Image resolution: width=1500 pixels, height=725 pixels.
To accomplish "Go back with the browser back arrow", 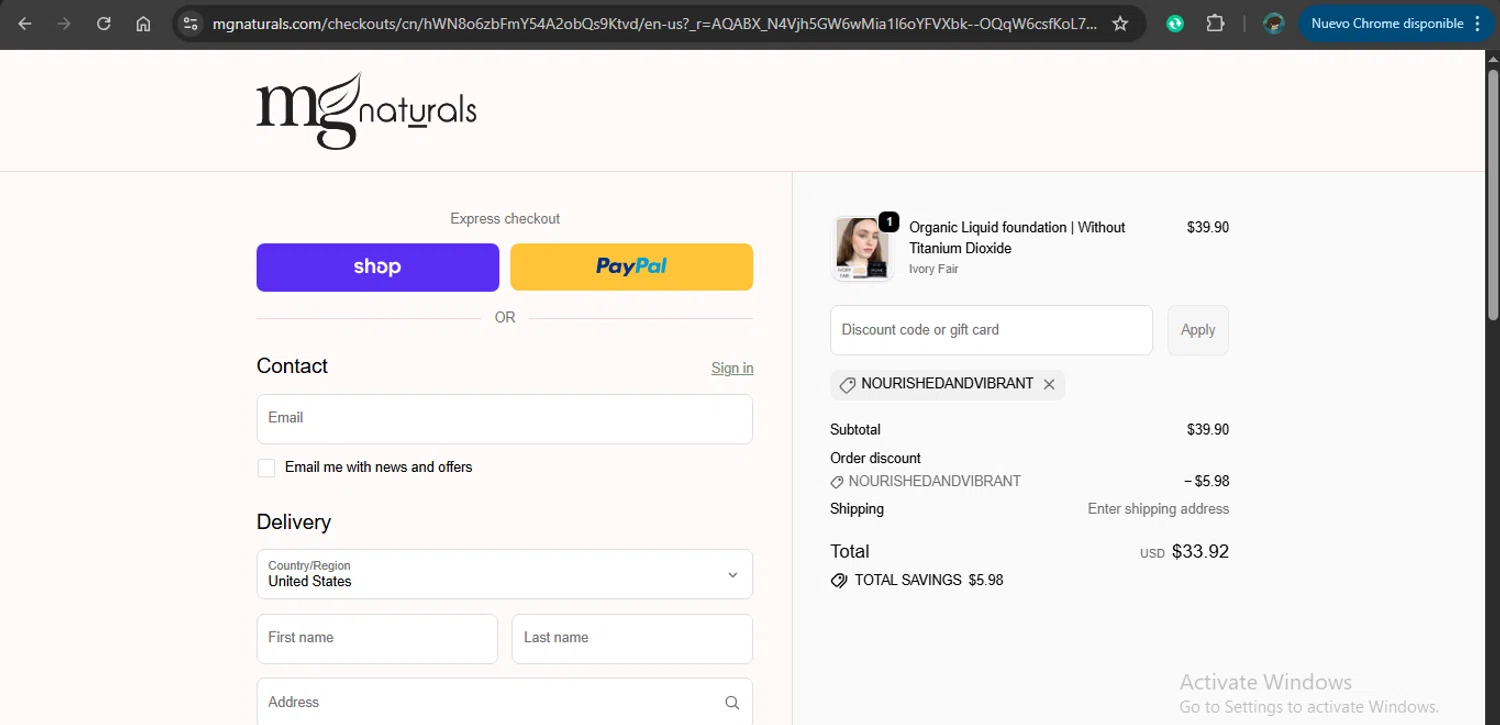I will pos(25,23).
